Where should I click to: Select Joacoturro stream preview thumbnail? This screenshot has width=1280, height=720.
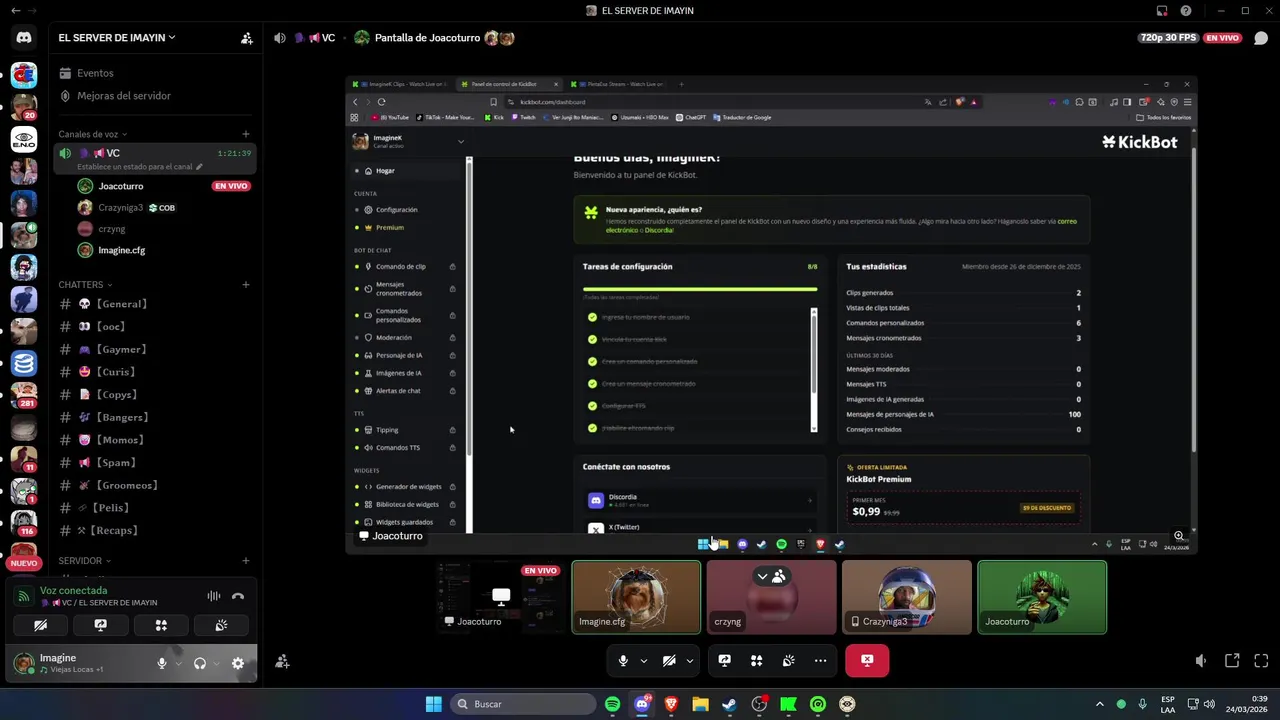[501, 597]
